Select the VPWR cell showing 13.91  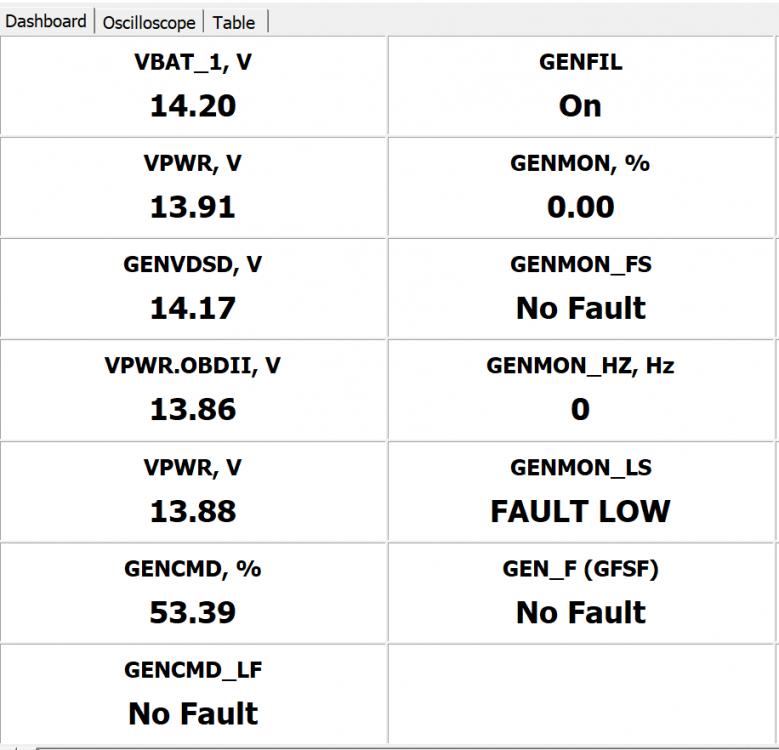pos(193,188)
